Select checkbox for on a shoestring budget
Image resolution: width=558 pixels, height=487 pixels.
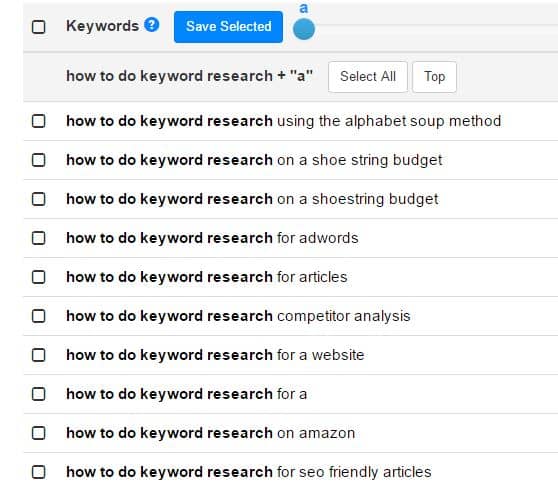click(x=38, y=199)
